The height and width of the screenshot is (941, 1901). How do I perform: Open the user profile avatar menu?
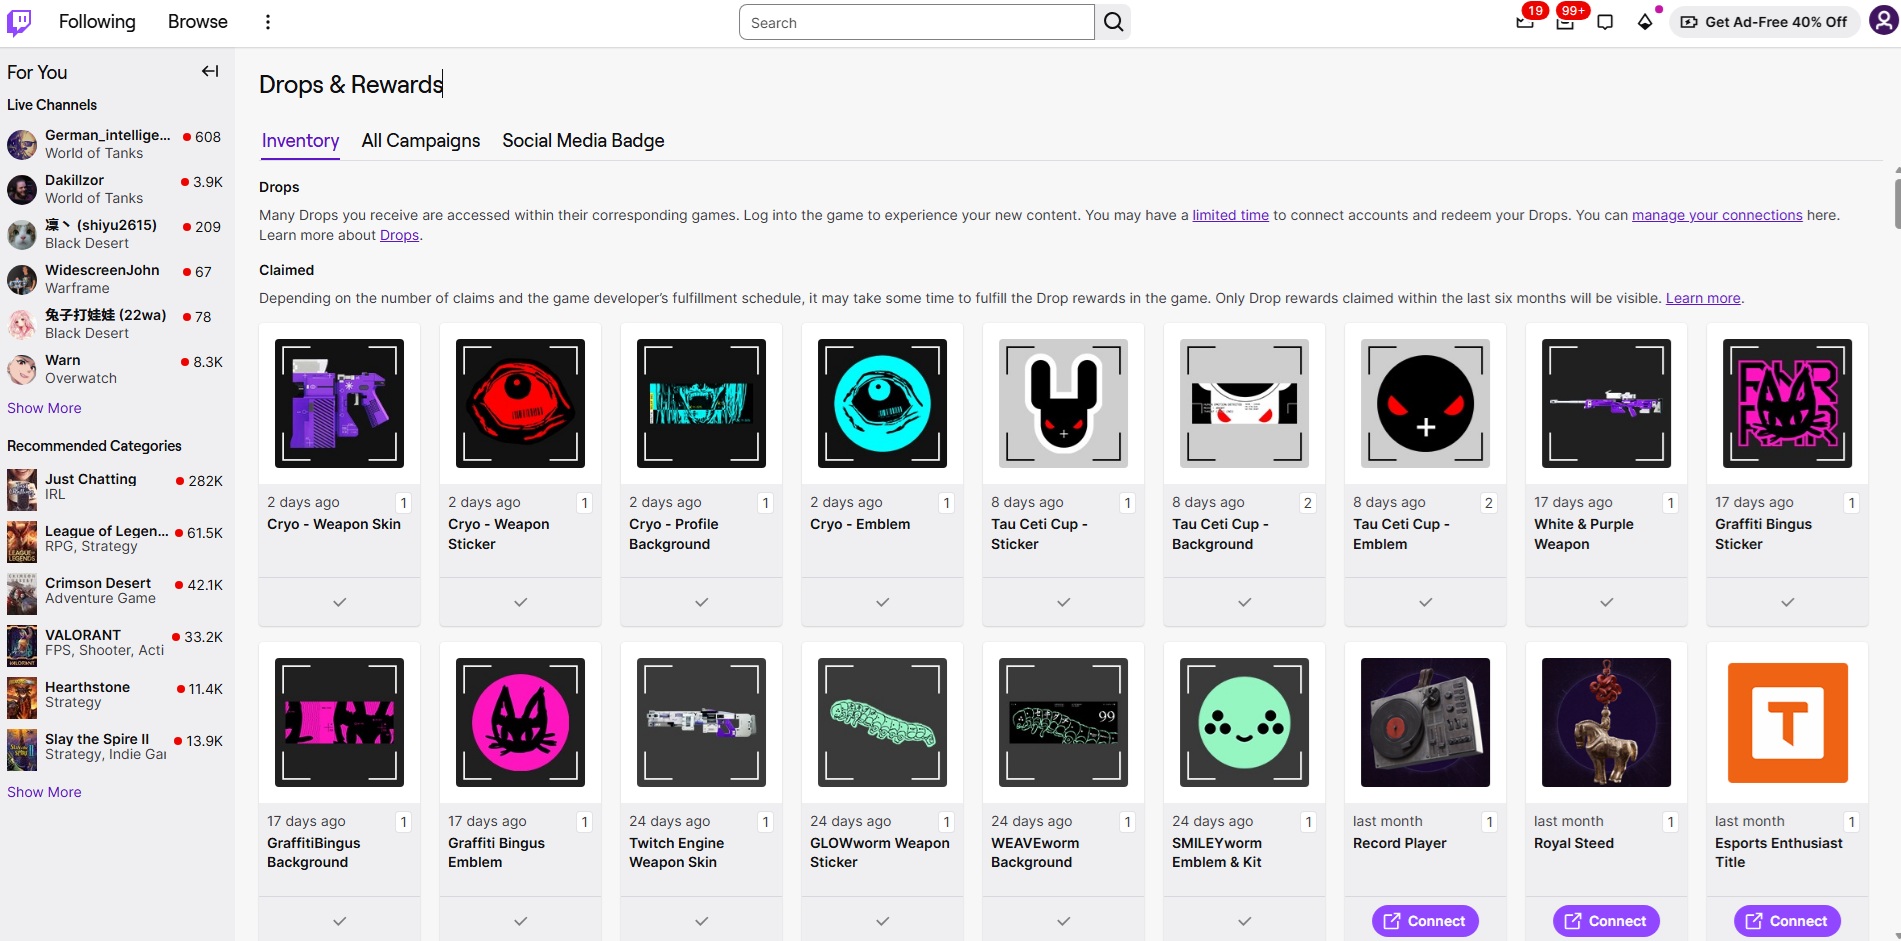(1883, 22)
